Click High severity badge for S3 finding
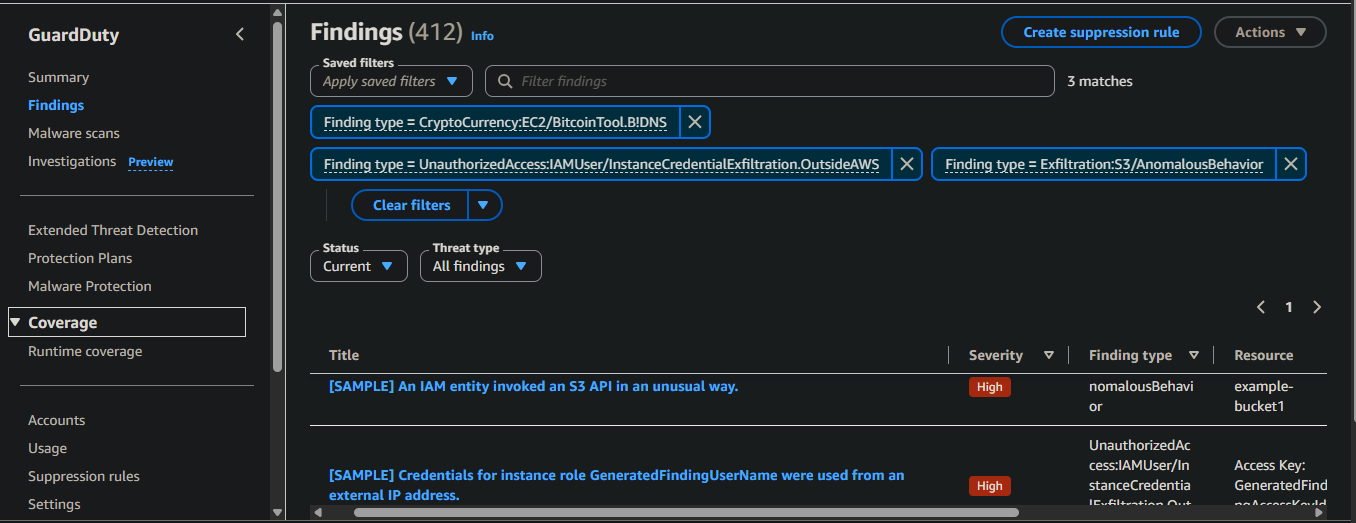The height and width of the screenshot is (523, 1356). point(990,387)
